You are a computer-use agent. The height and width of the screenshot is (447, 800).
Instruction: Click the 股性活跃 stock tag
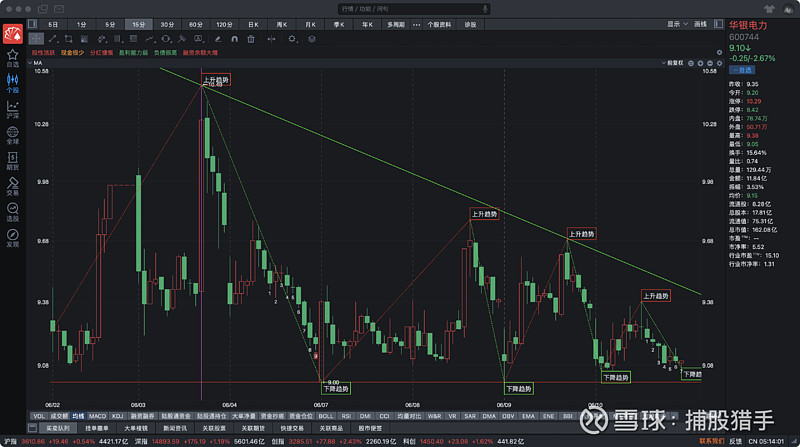pyautogui.click(x=43, y=53)
